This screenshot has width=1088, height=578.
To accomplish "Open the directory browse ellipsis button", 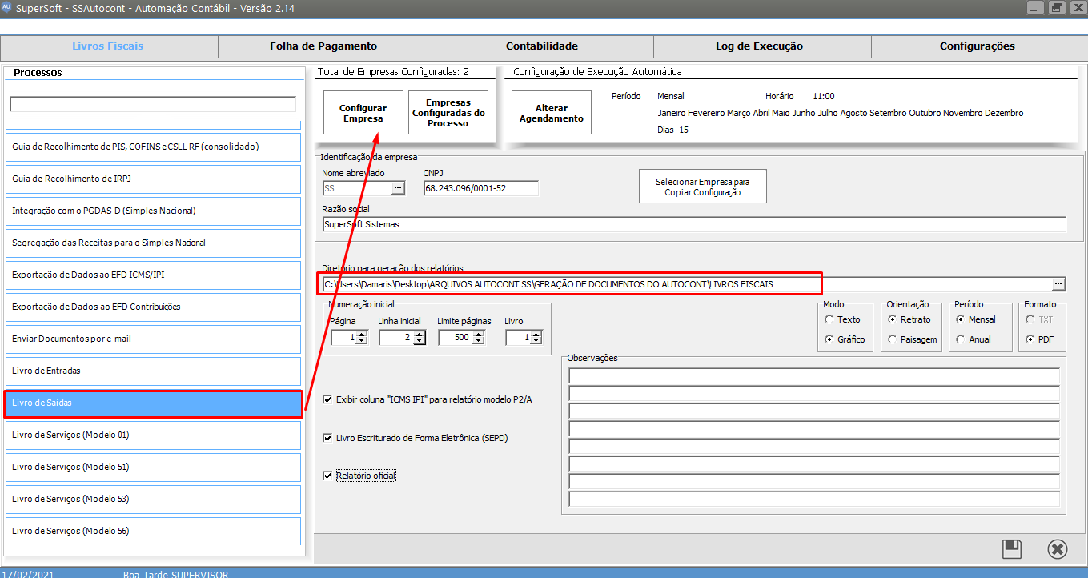I will (x=1058, y=285).
